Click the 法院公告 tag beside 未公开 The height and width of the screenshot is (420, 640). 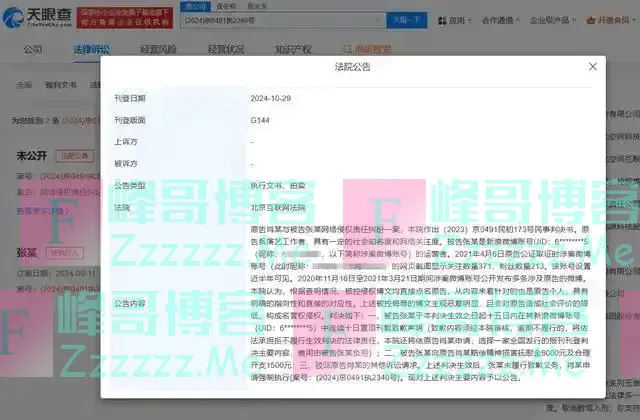74,156
